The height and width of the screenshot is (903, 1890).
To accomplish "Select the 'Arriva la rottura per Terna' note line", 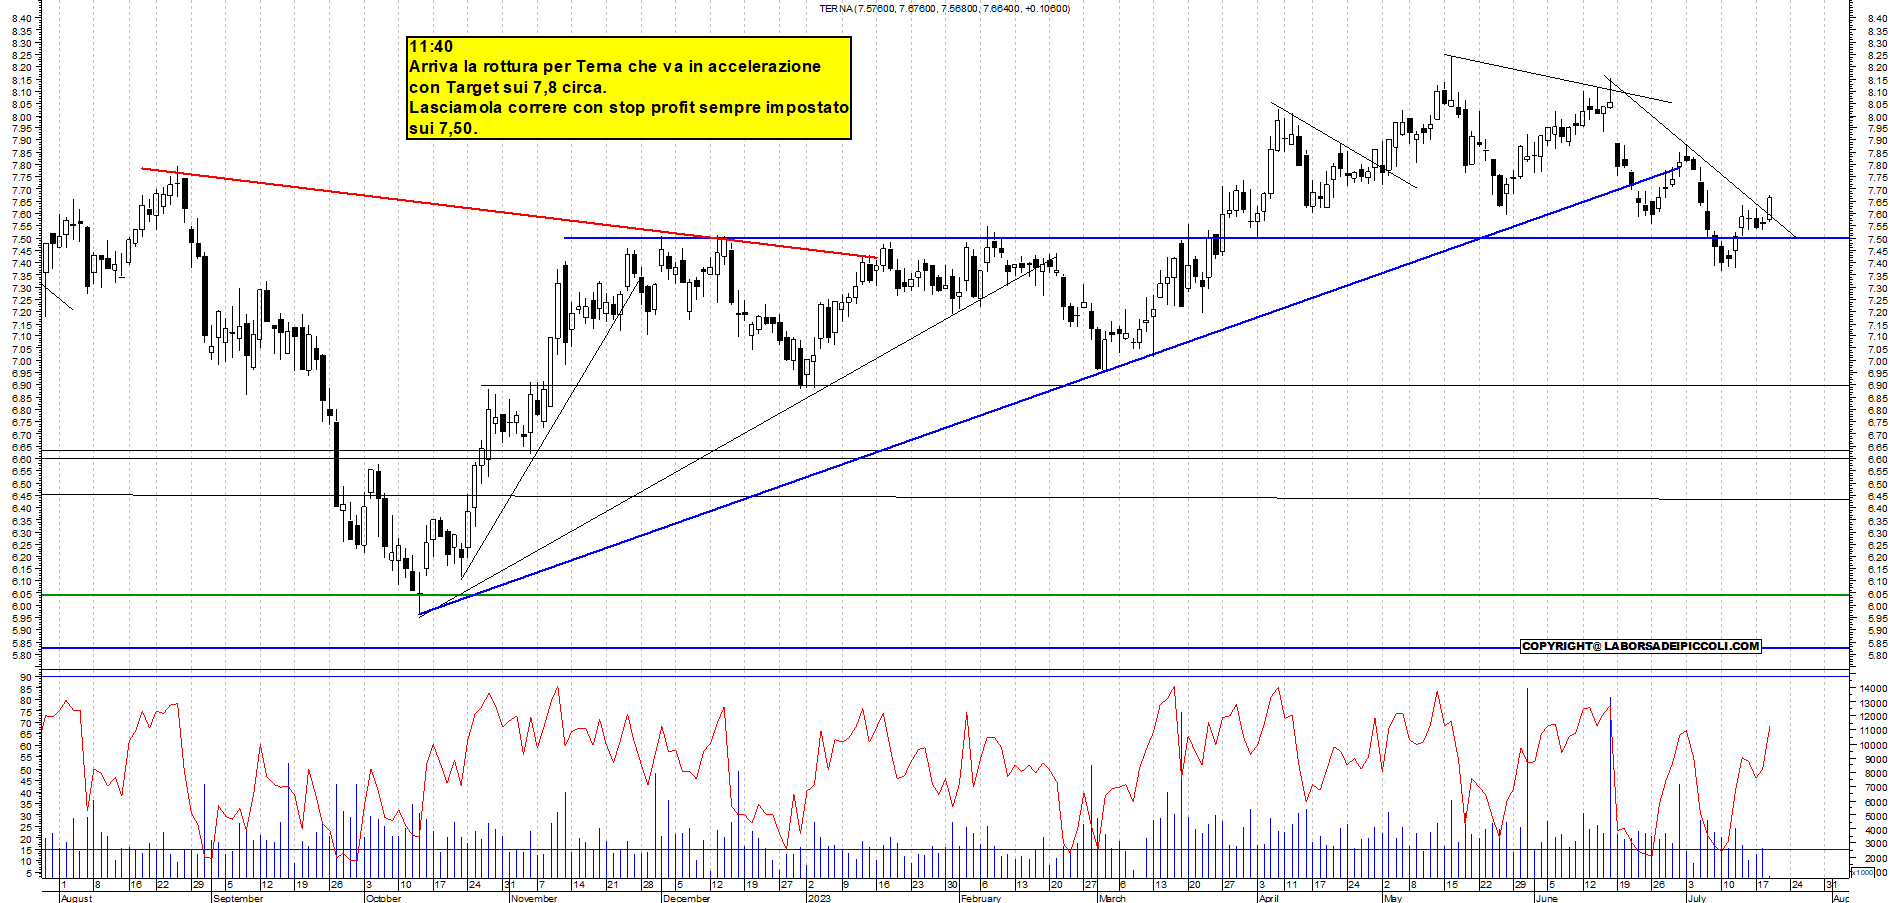I will [615, 67].
